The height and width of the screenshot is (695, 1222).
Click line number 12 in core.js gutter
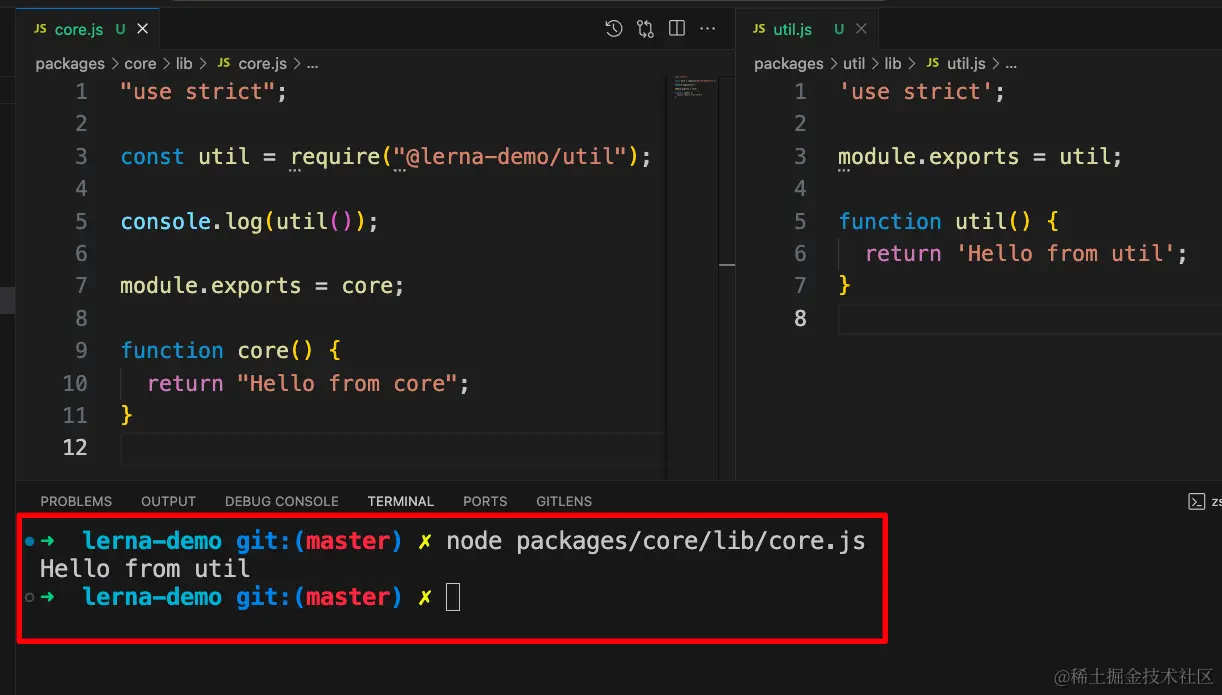click(75, 447)
